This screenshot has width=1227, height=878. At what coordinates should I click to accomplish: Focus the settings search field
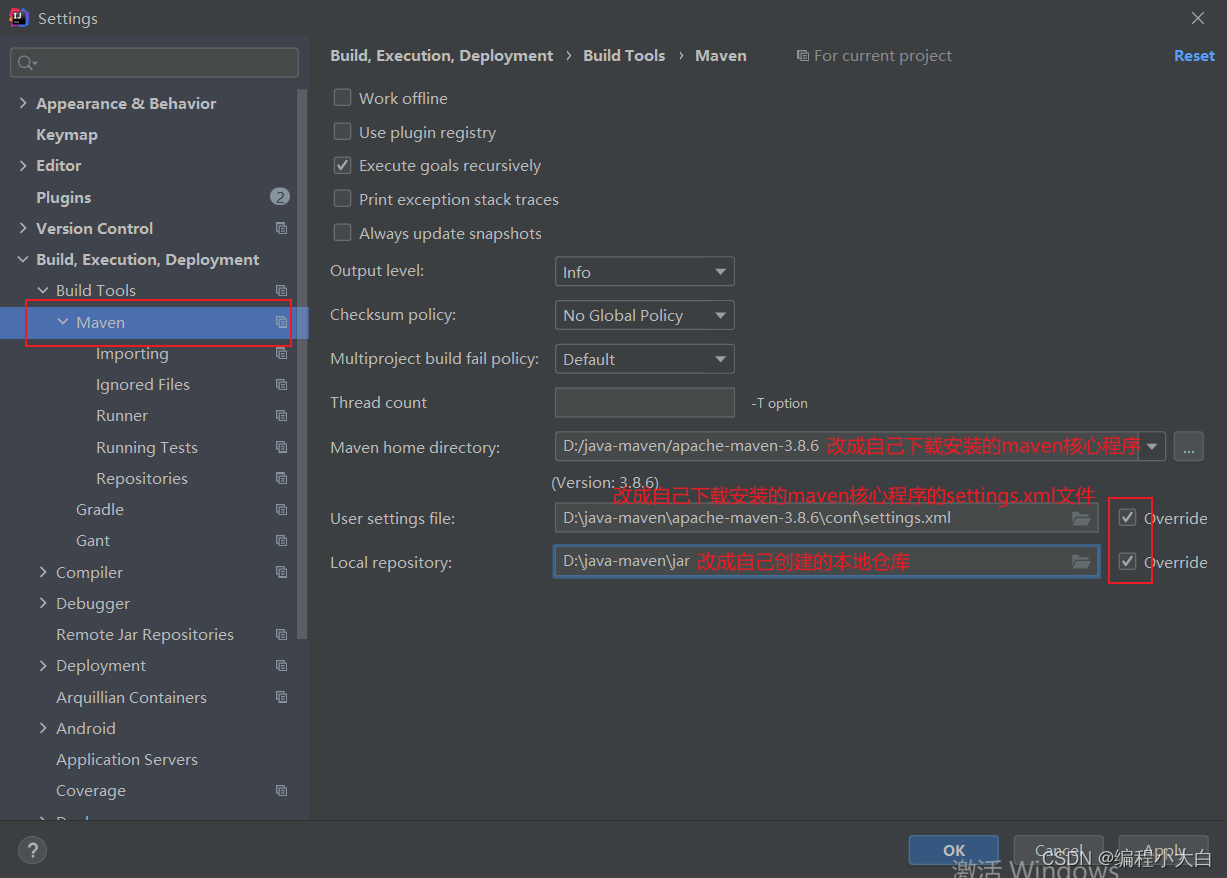pos(154,62)
